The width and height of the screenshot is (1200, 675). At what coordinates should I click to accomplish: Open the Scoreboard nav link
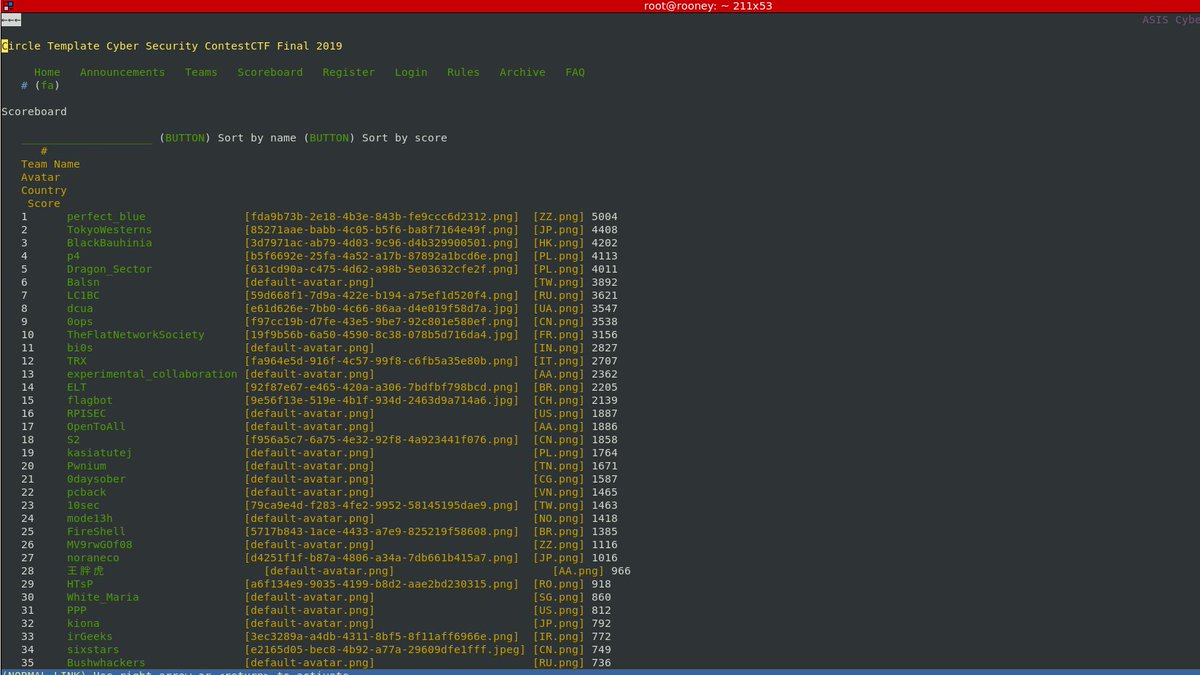click(x=270, y=72)
